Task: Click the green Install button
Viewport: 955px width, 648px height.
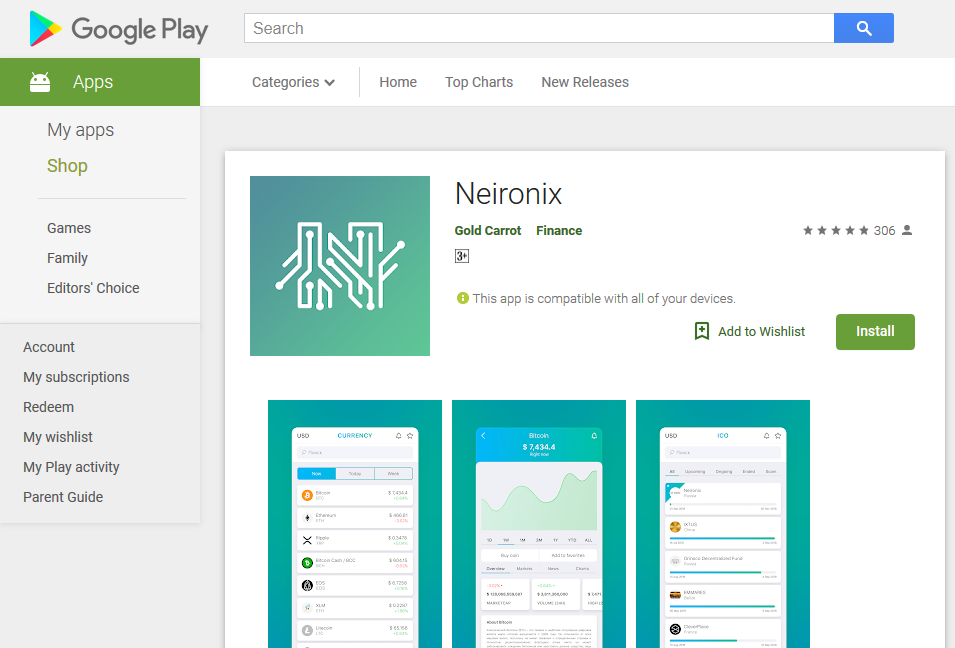Action: 875,332
